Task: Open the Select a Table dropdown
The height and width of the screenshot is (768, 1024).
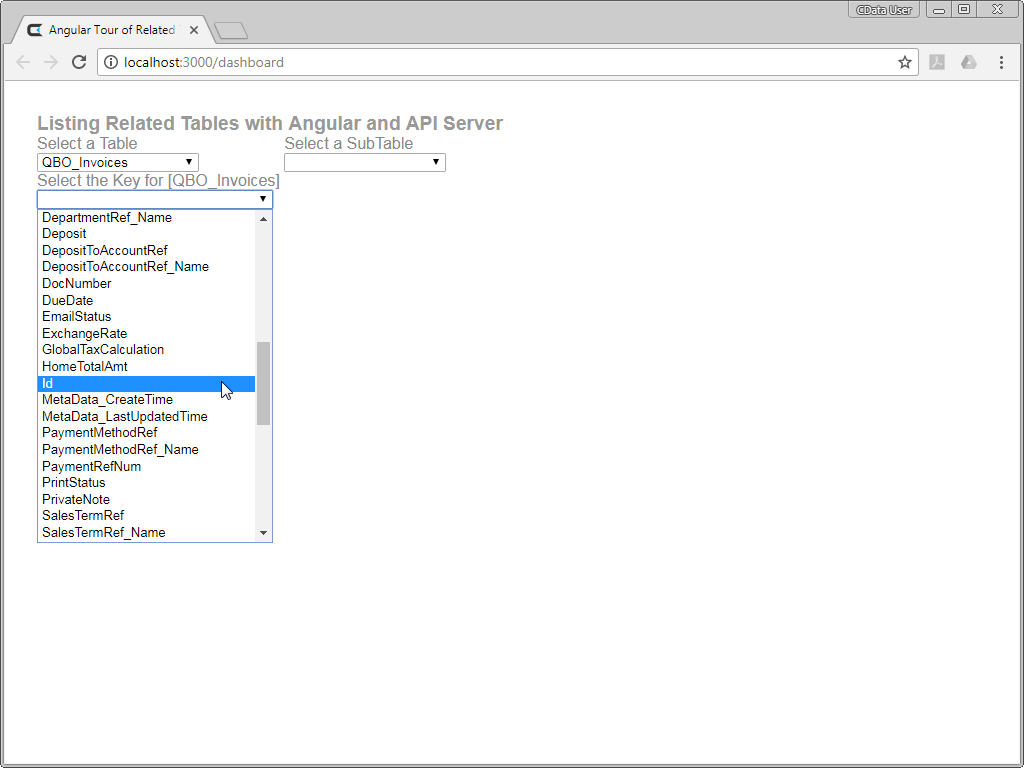Action: coord(118,162)
